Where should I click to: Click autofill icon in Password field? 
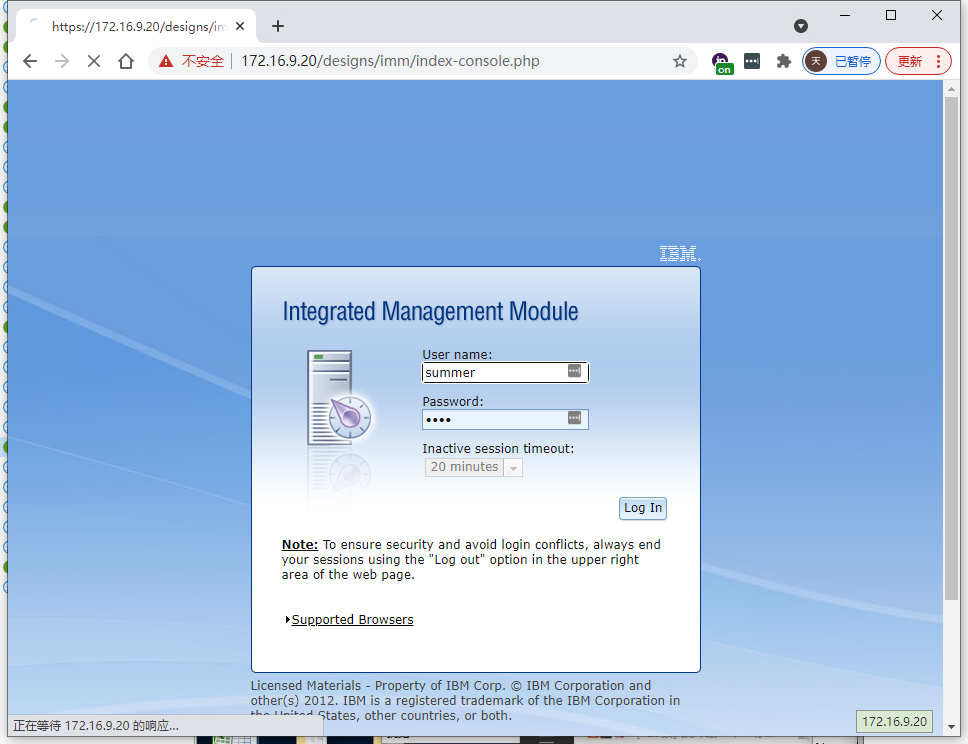[574, 418]
